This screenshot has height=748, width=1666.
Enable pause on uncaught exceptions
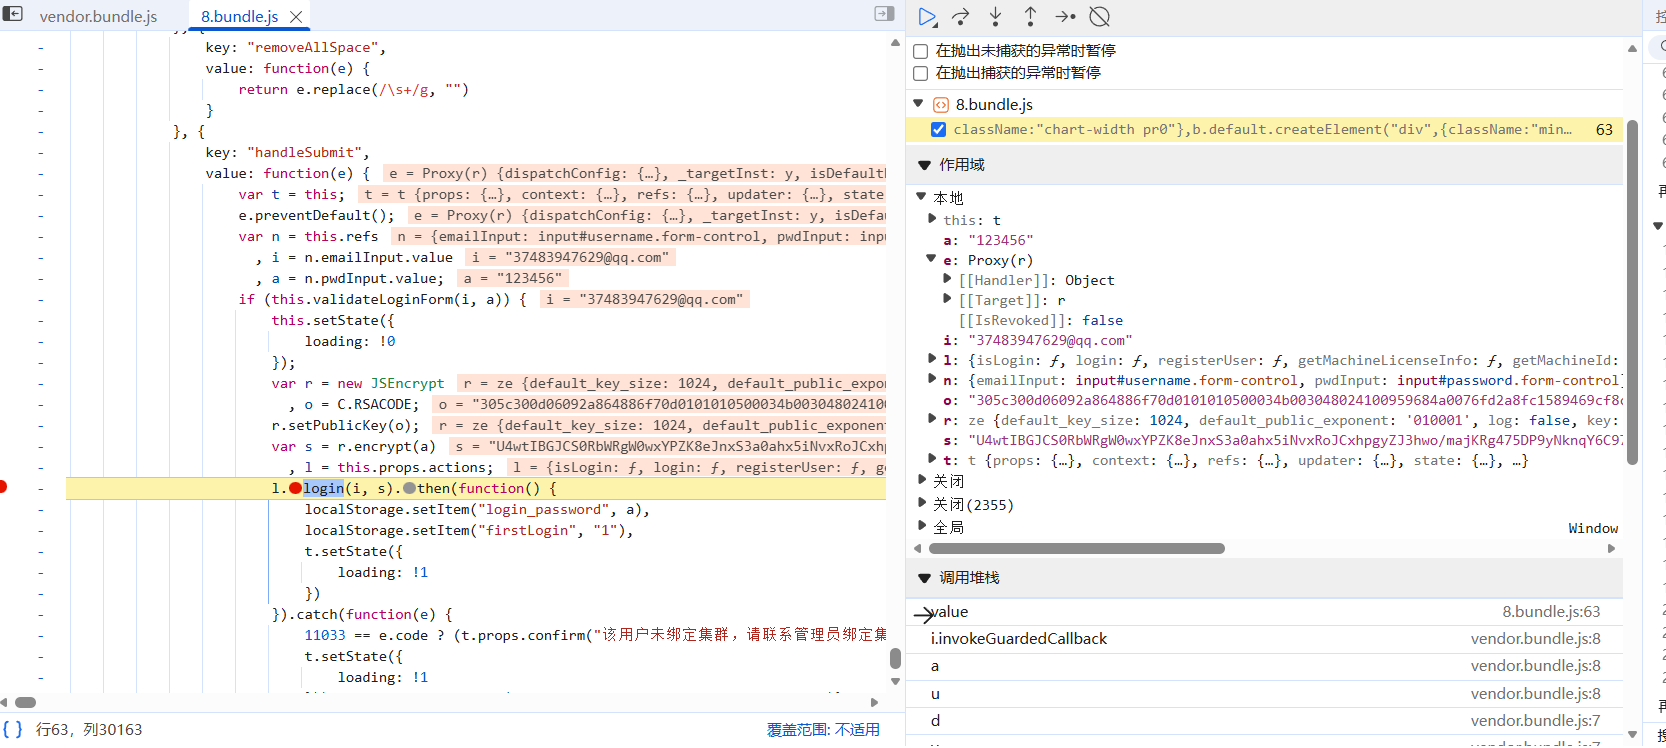coord(921,51)
